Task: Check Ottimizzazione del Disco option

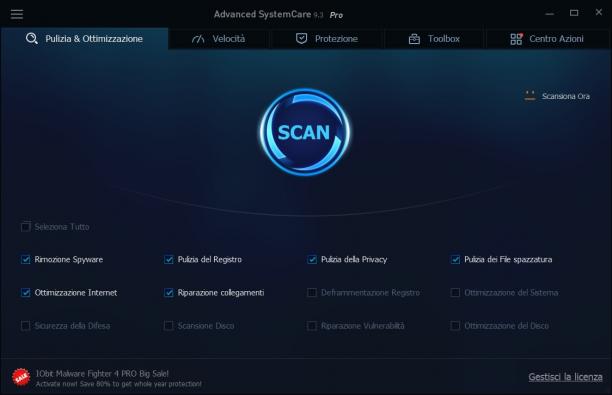Action: click(x=455, y=326)
